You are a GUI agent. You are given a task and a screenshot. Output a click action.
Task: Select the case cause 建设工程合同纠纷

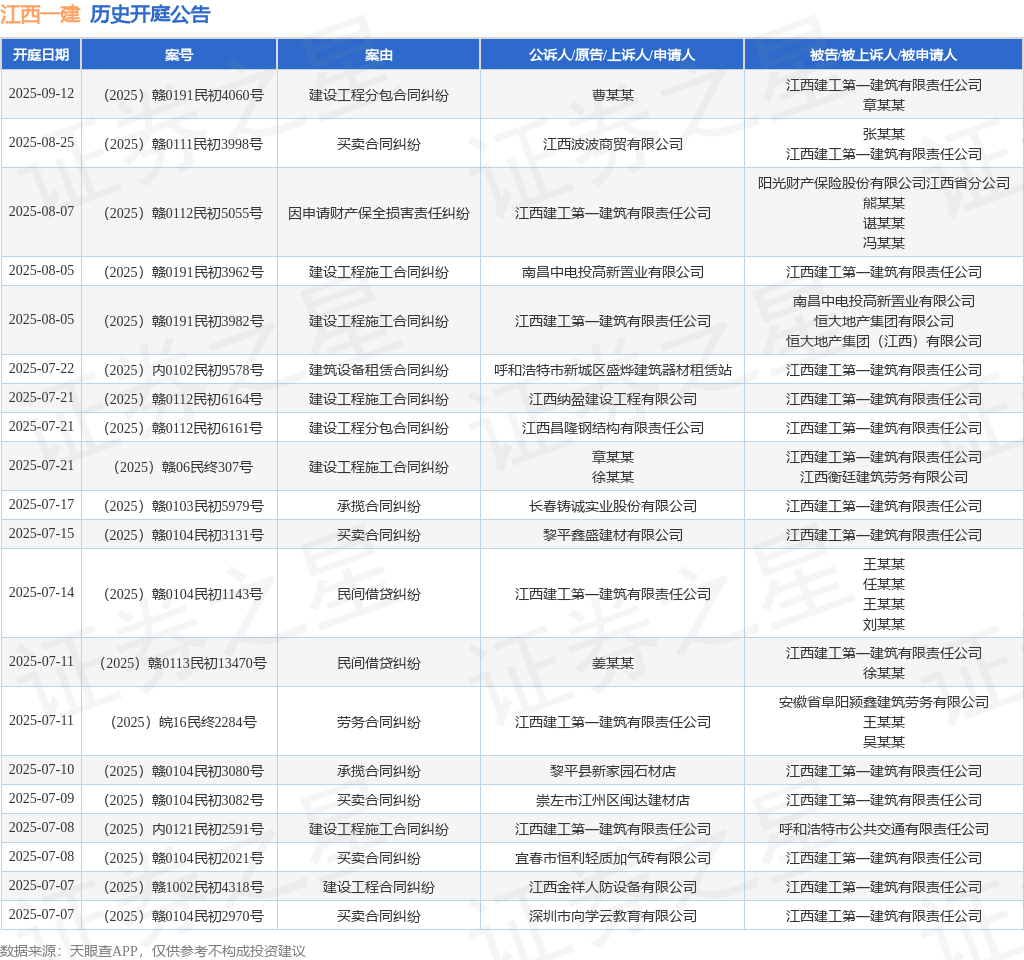(379, 888)
